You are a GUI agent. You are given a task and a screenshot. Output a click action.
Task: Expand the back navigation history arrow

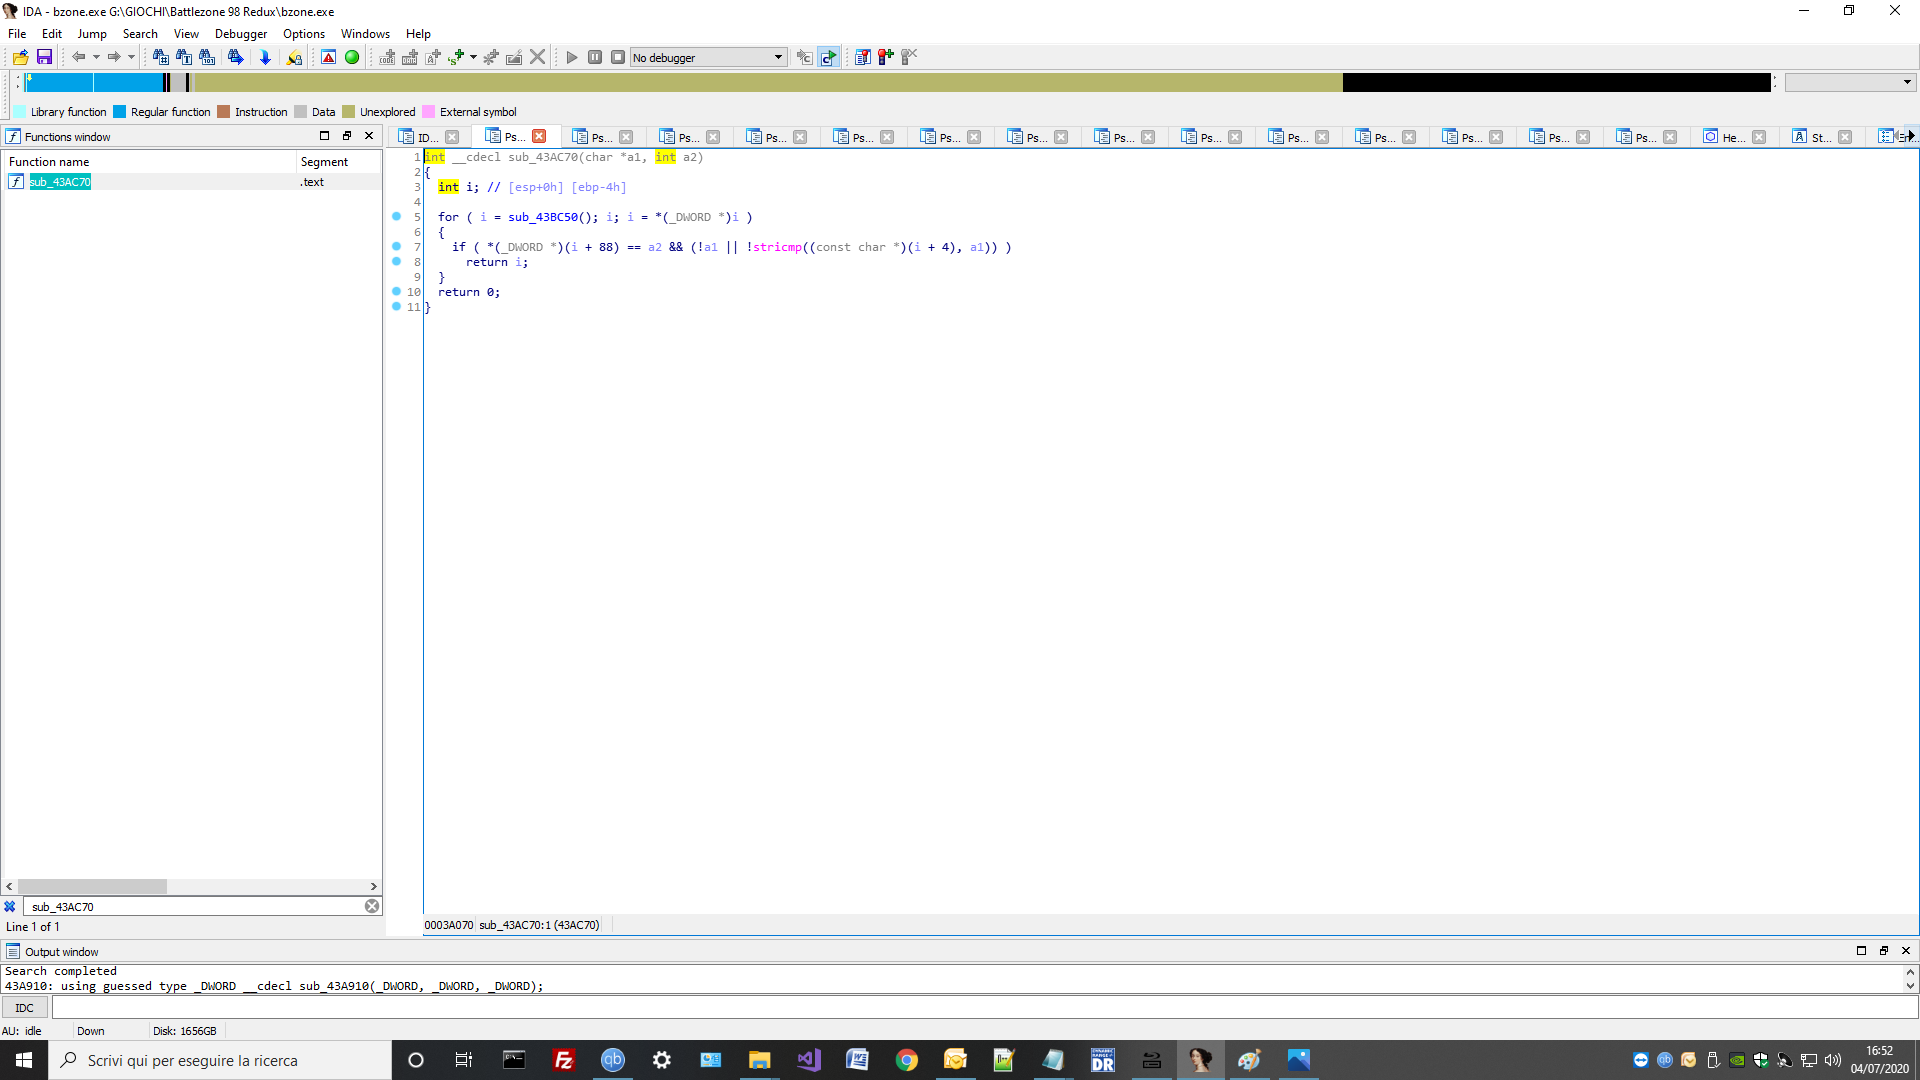coord(97,57)
